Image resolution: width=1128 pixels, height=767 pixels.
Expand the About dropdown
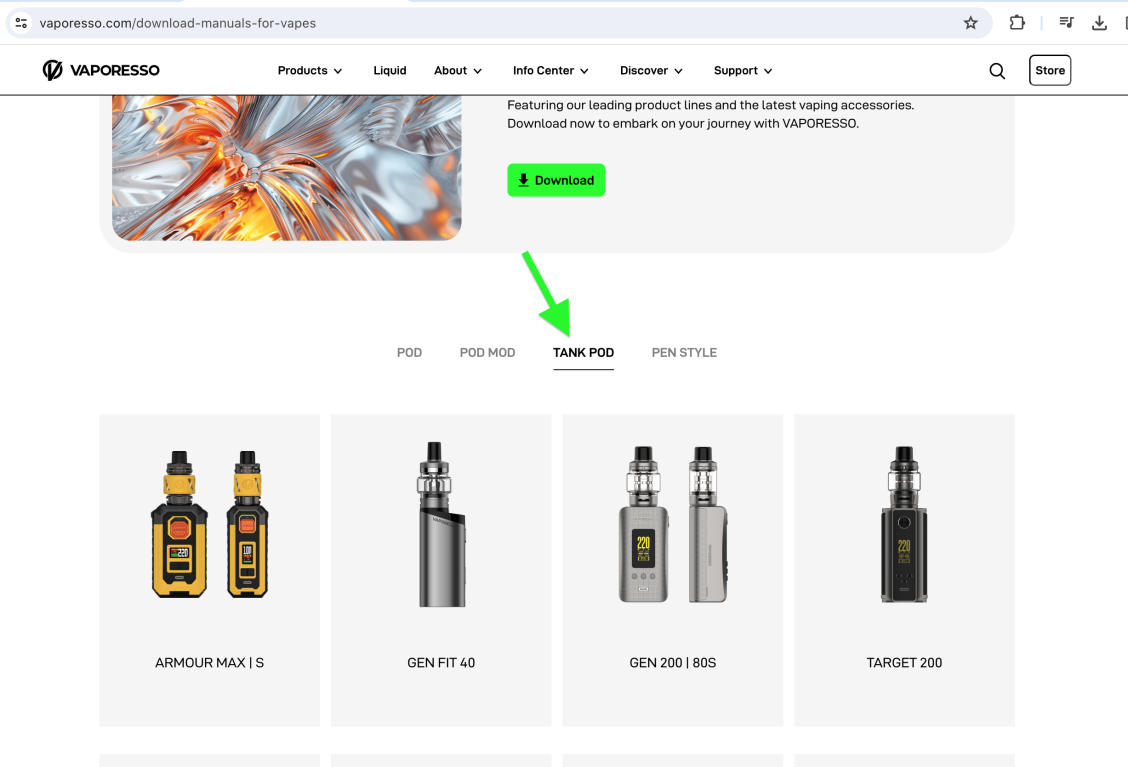pos(458,71)
